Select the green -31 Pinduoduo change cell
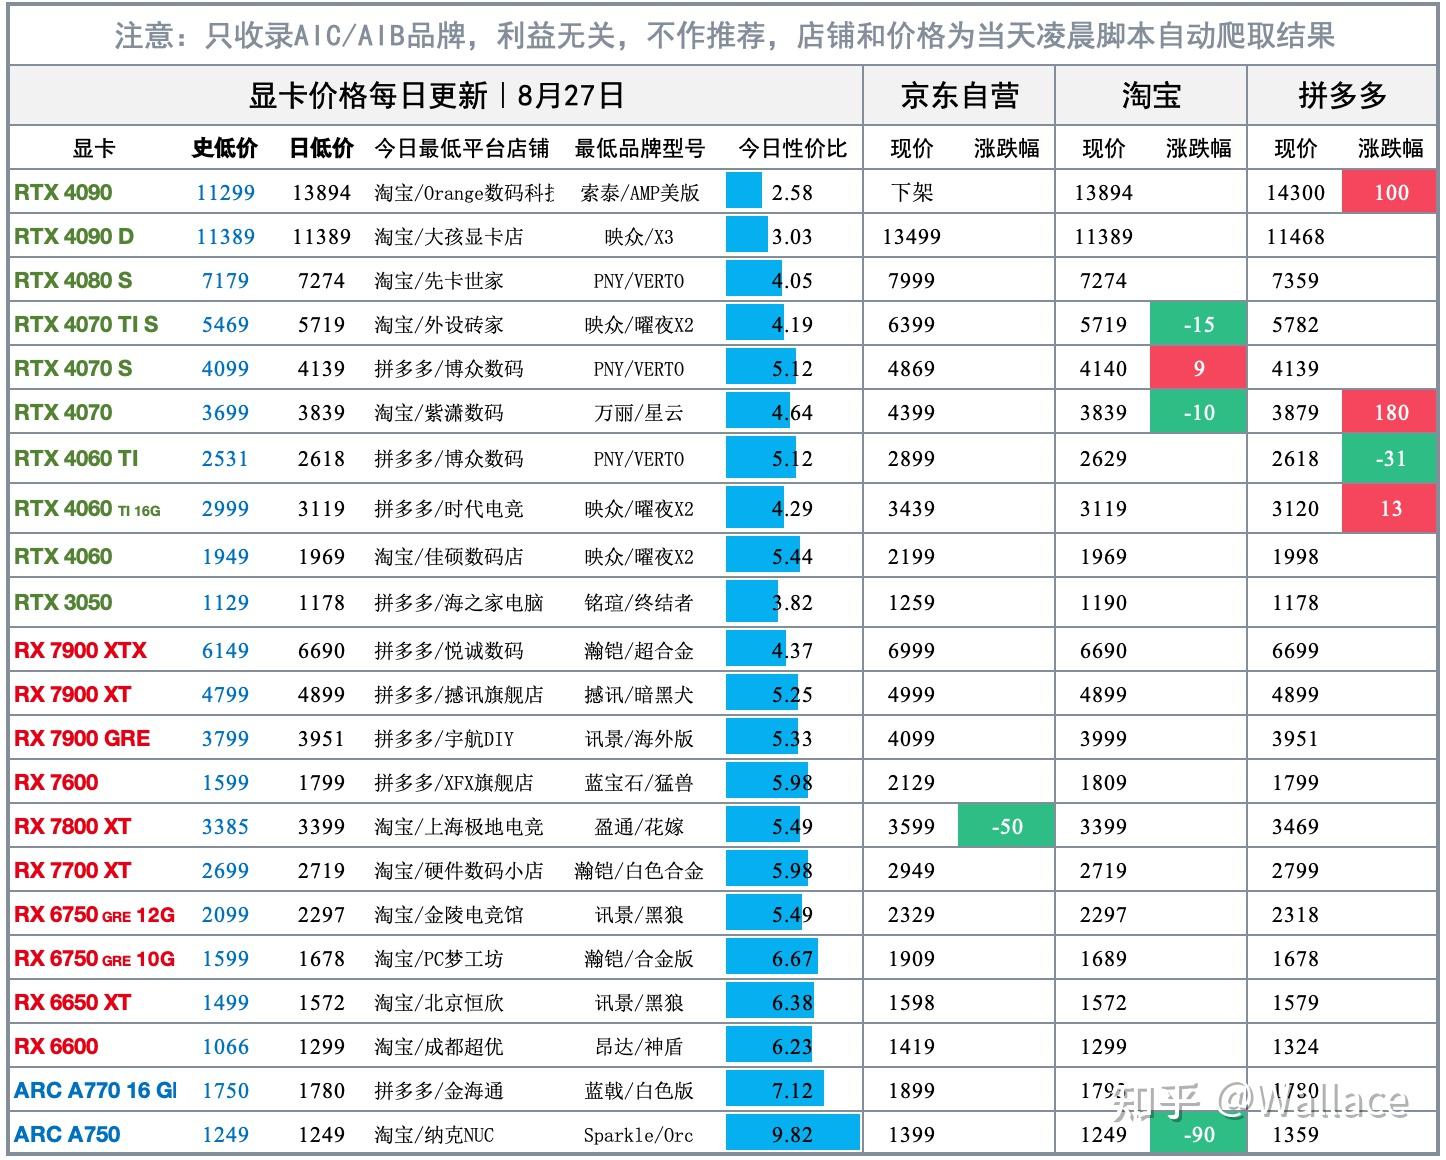 click(x=1390, y=459)
